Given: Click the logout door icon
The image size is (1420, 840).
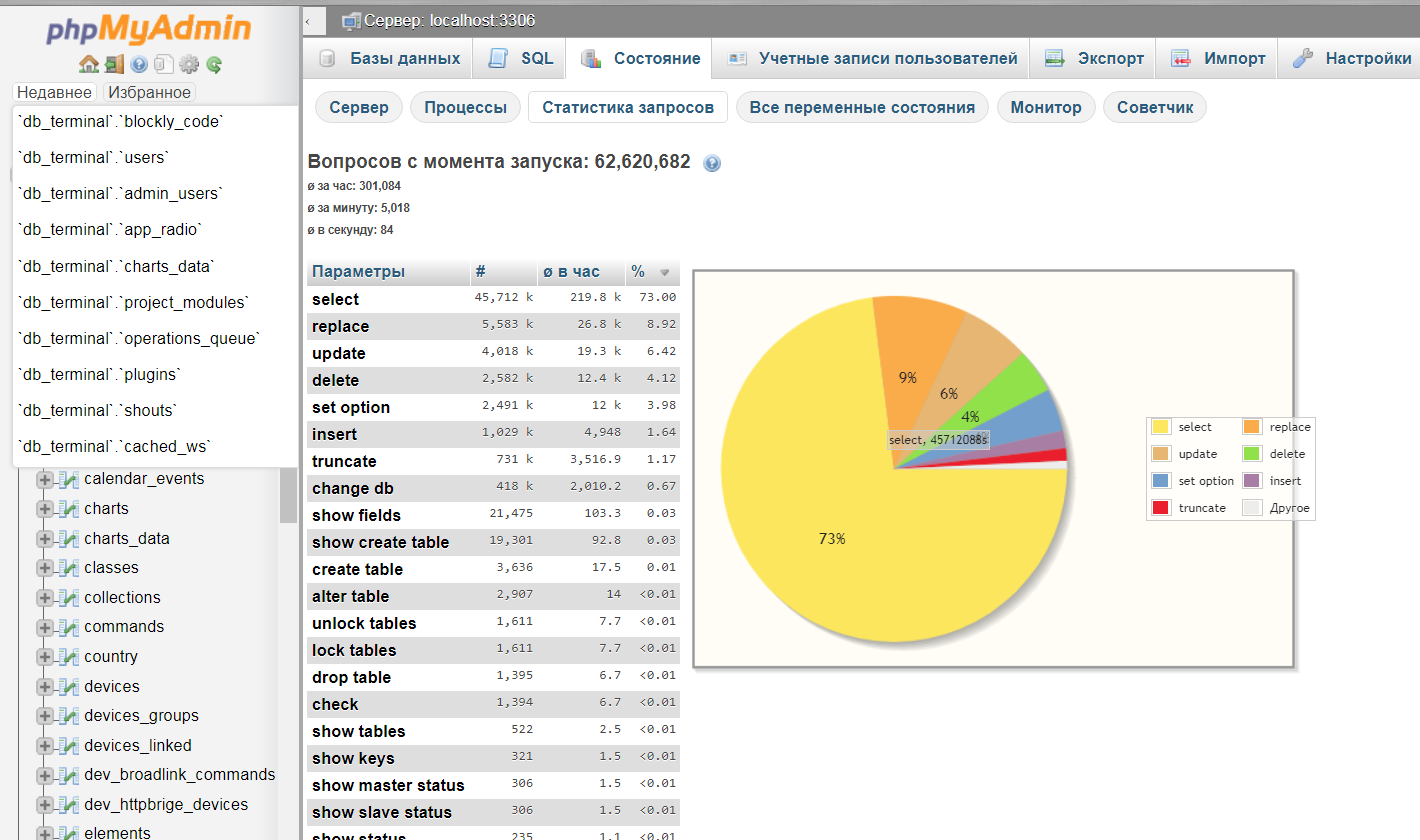Looking at the screenshot, I should 114,65.
